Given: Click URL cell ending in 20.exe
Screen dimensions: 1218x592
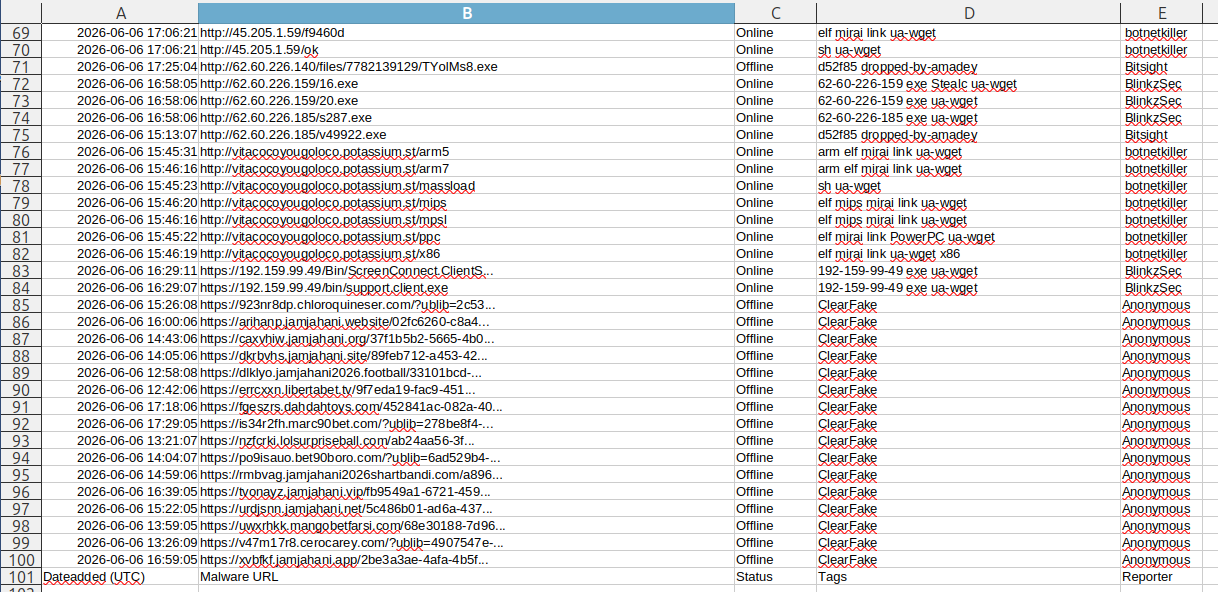Looking at the screenshot, I should (x=466, y=101).
